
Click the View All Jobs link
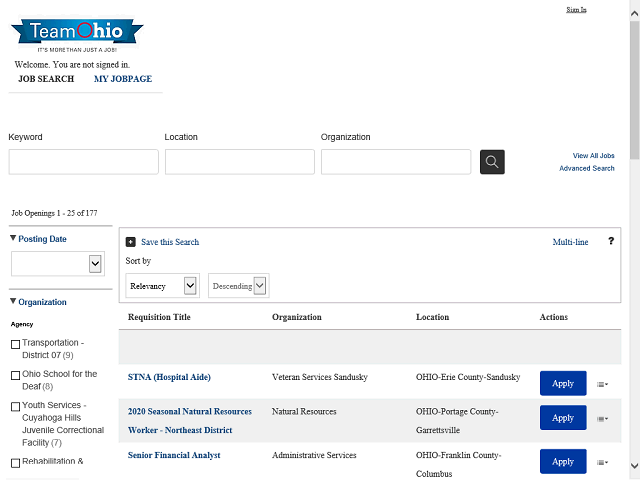click(593, 156)
